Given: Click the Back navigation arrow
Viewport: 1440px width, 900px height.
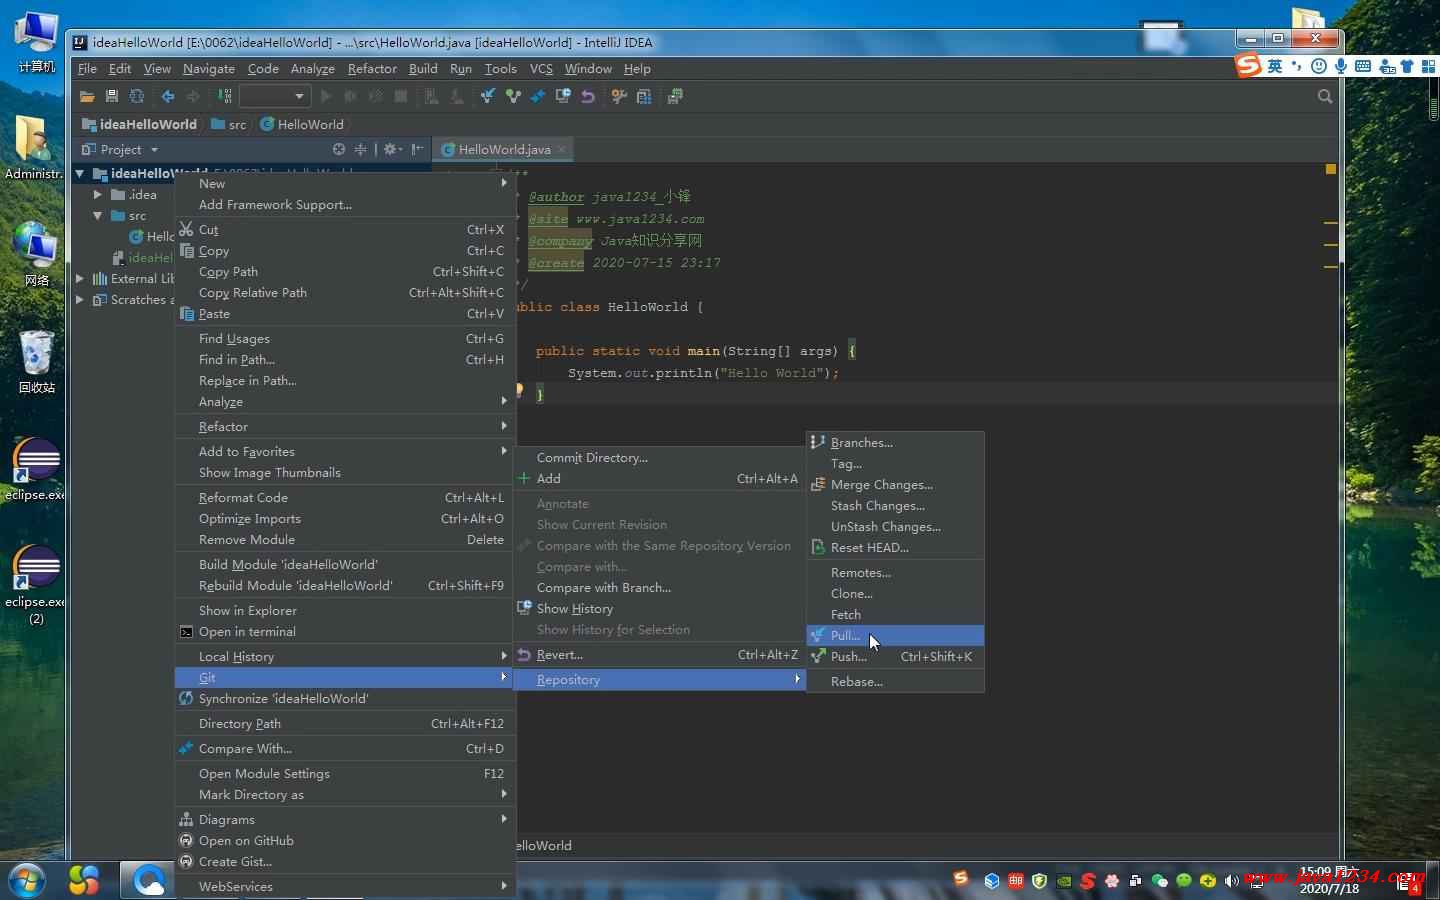Looking at the screenshot, I should click(168, 96).
